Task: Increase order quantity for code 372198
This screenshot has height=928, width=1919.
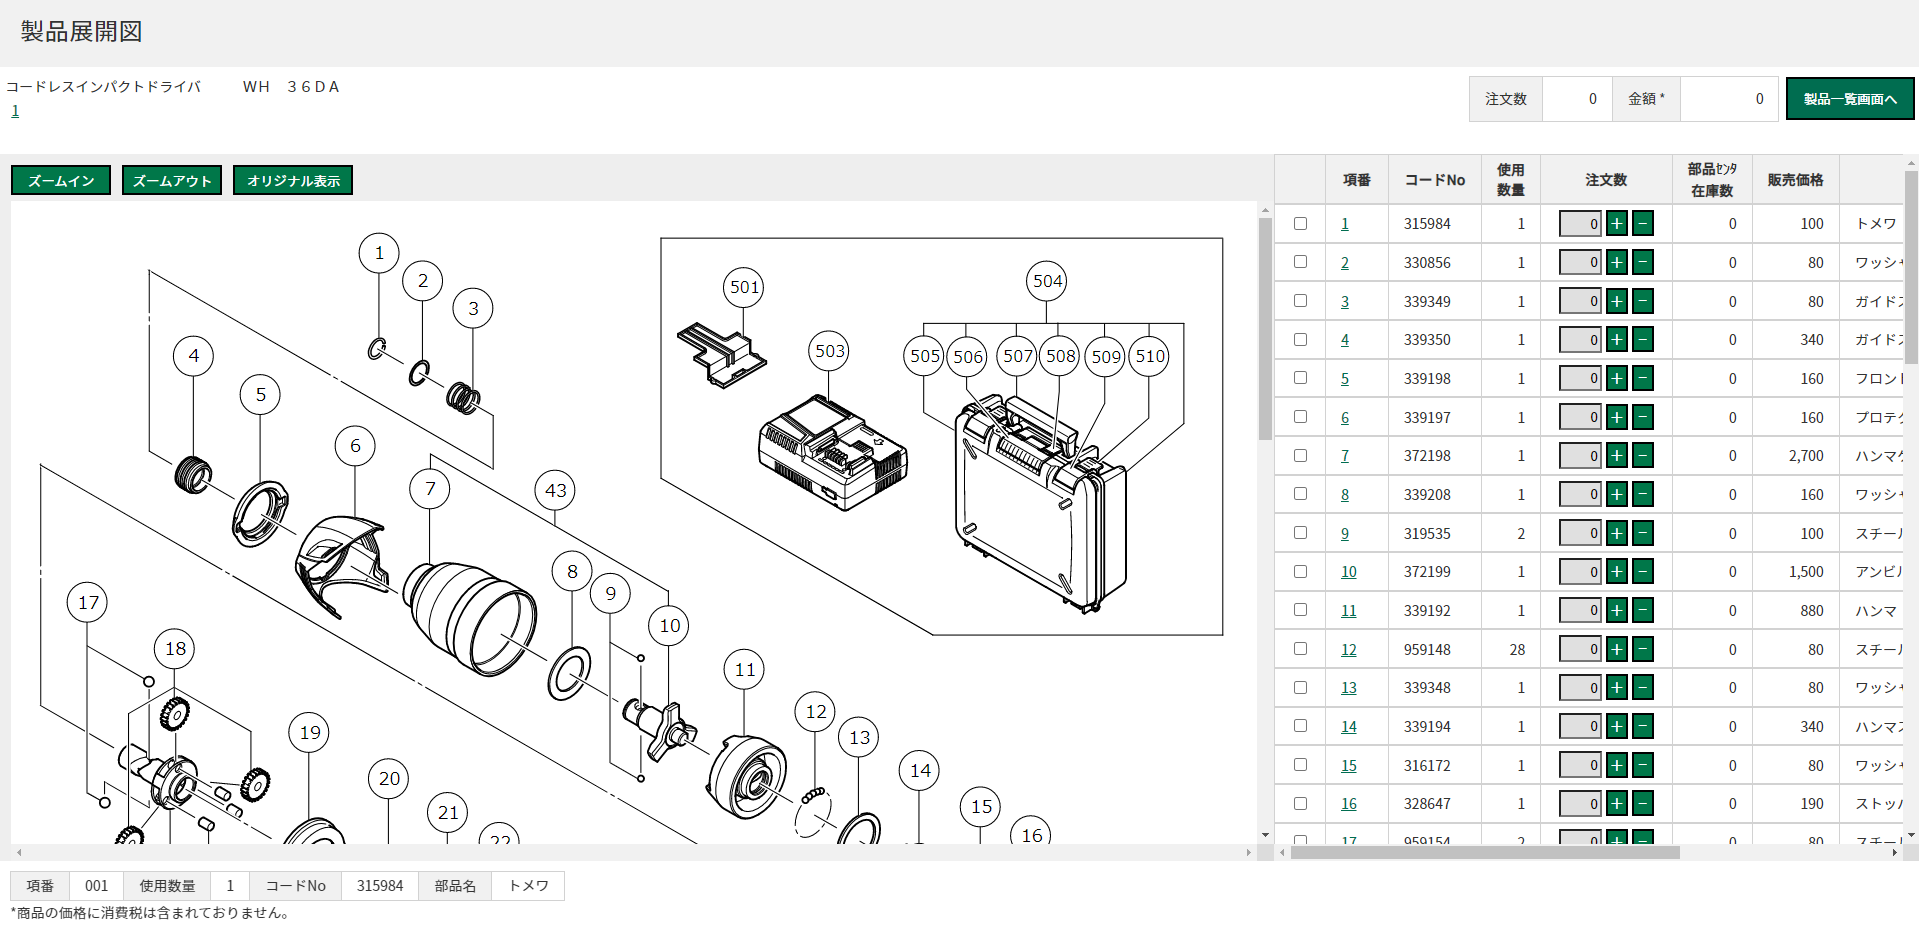Action: (x=1616, y=456)
